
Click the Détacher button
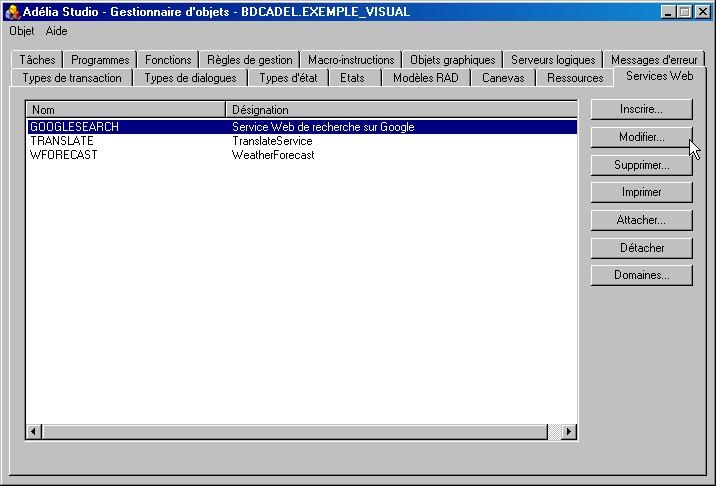(642, 248)
